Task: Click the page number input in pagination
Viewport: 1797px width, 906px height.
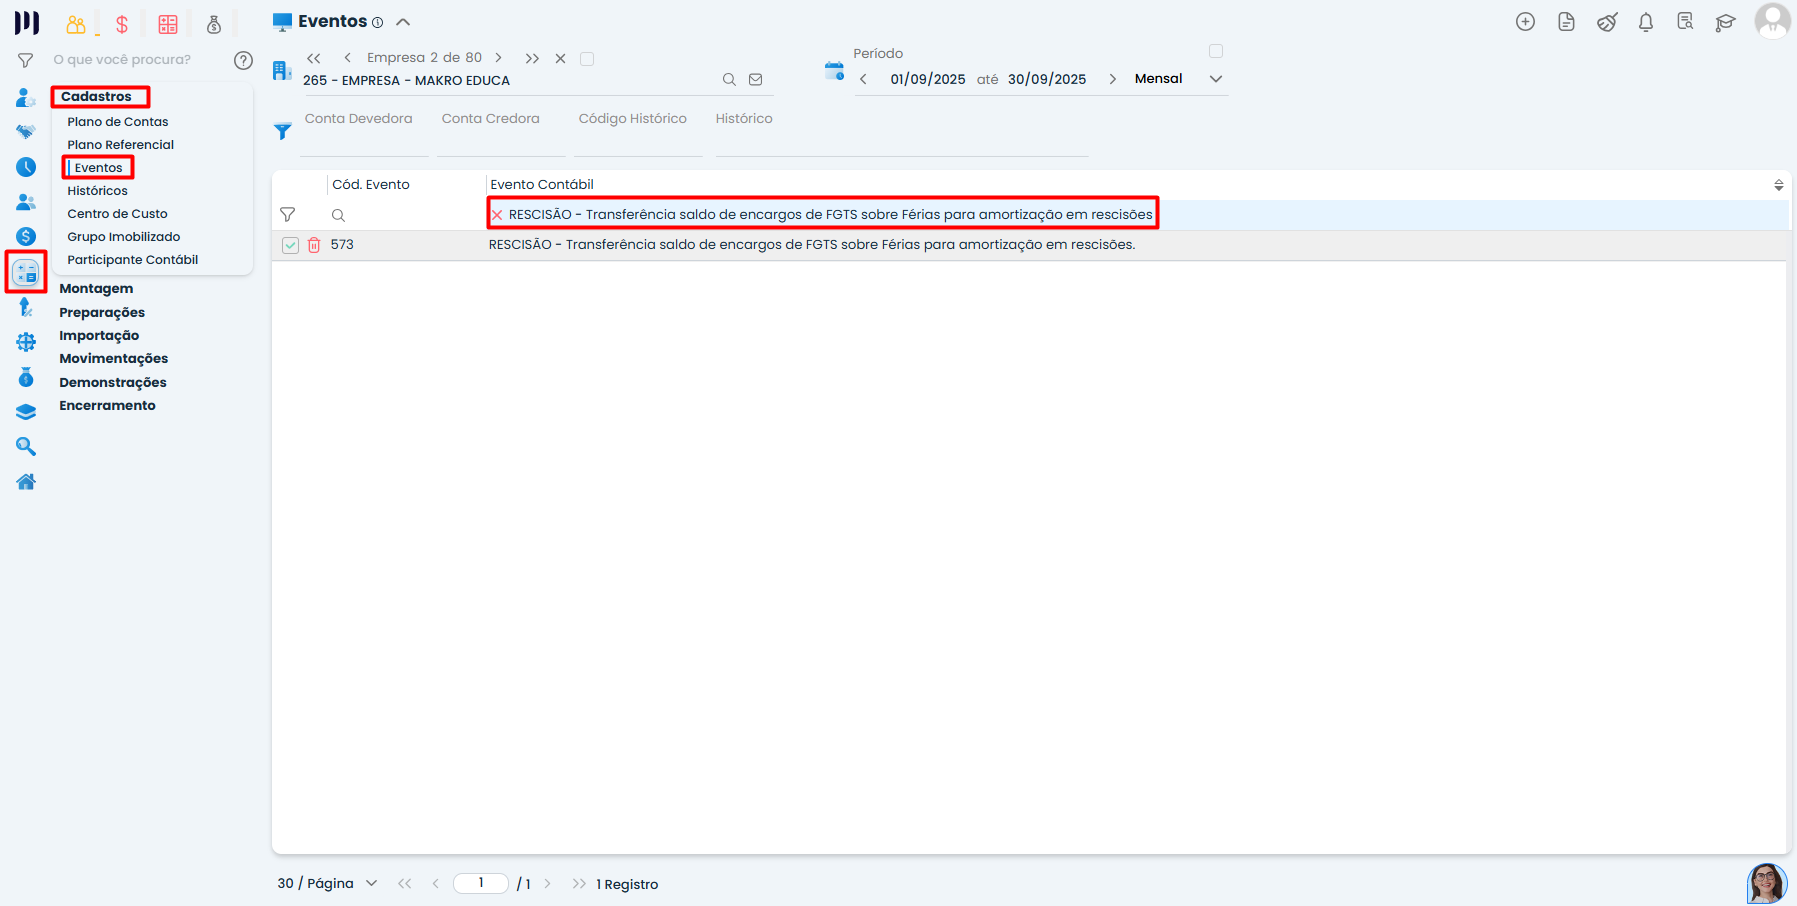Action: point(481,883)
